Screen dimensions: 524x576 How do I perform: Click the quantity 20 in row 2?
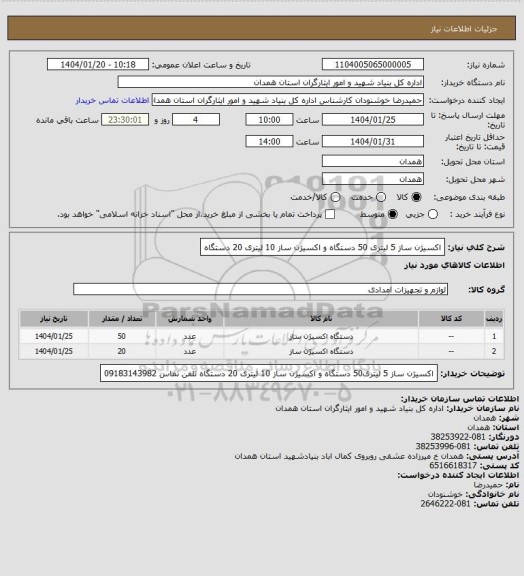(122, 351)
